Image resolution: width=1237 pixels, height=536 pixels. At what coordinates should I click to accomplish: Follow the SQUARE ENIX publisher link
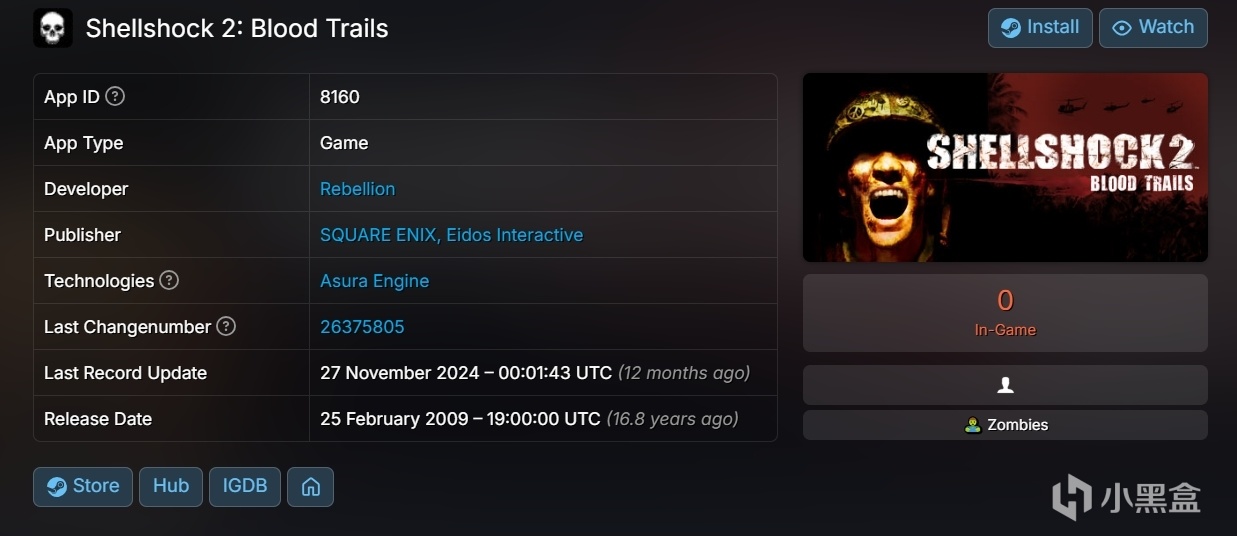[x=378, y=235]
